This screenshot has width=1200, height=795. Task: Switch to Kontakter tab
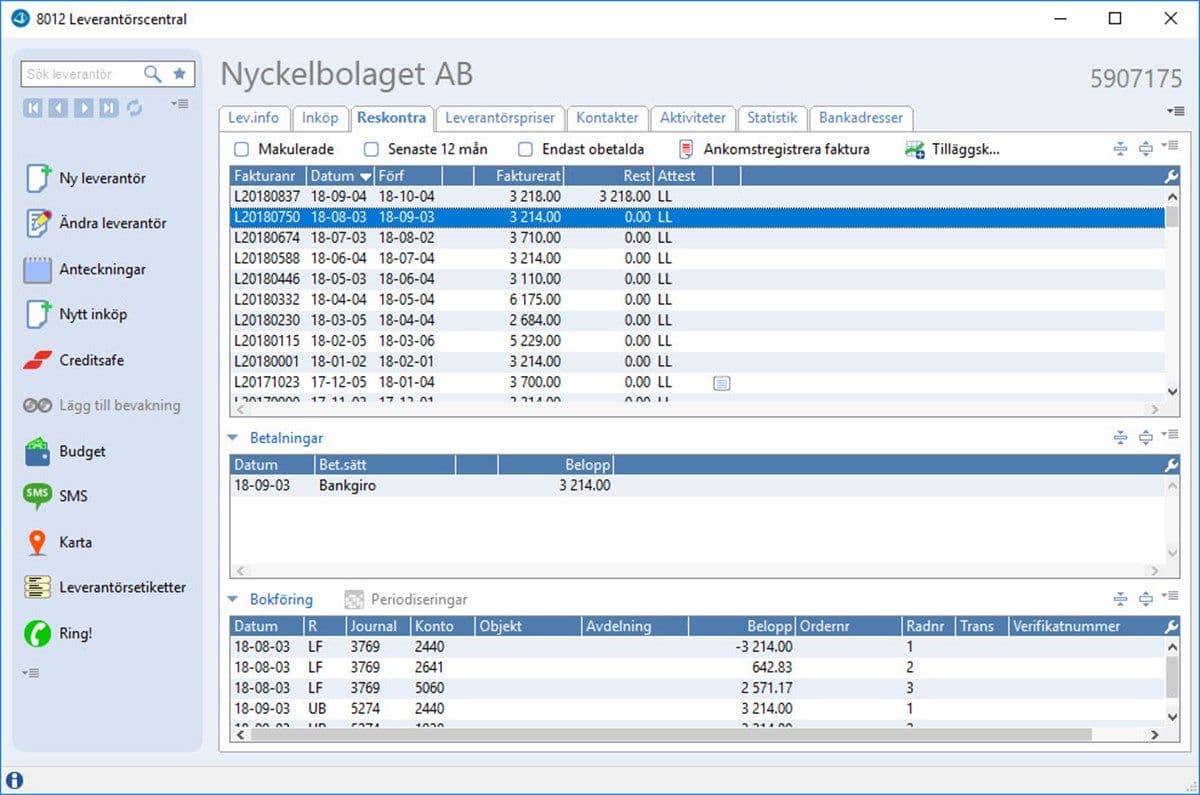[x=607, y=118]
